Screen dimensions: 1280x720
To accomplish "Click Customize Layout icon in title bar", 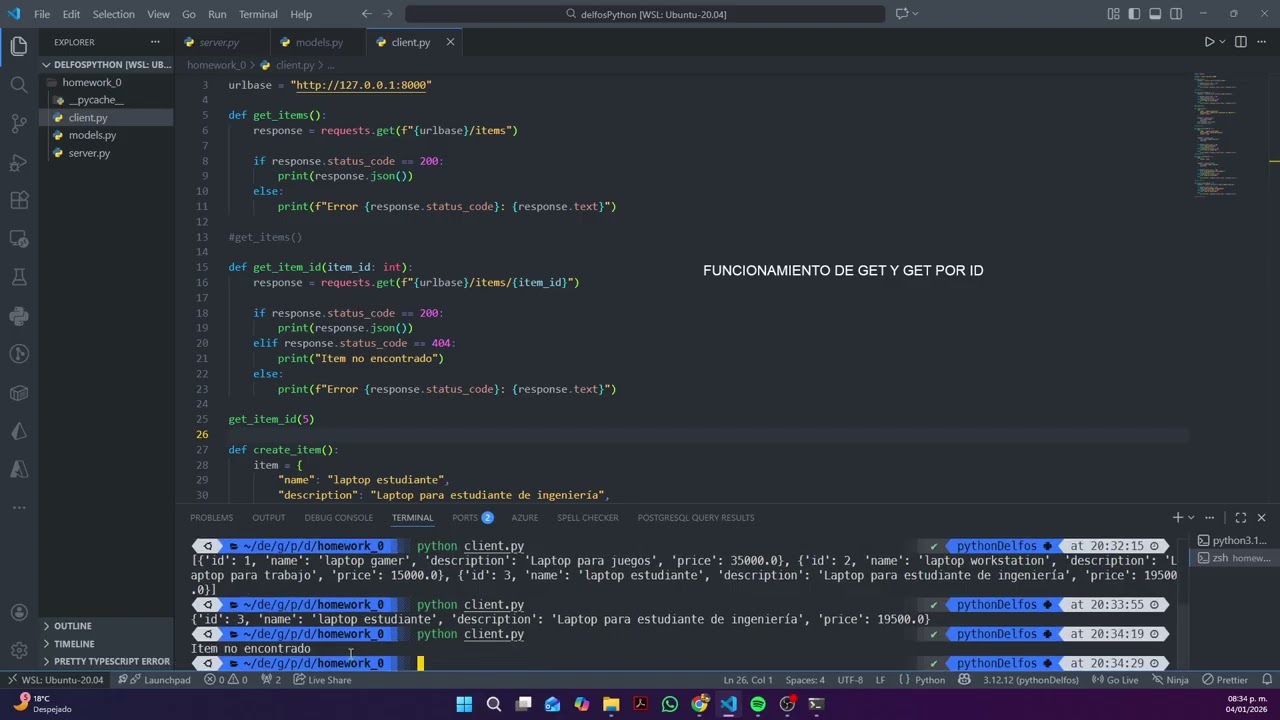I will coord(1114,14).
